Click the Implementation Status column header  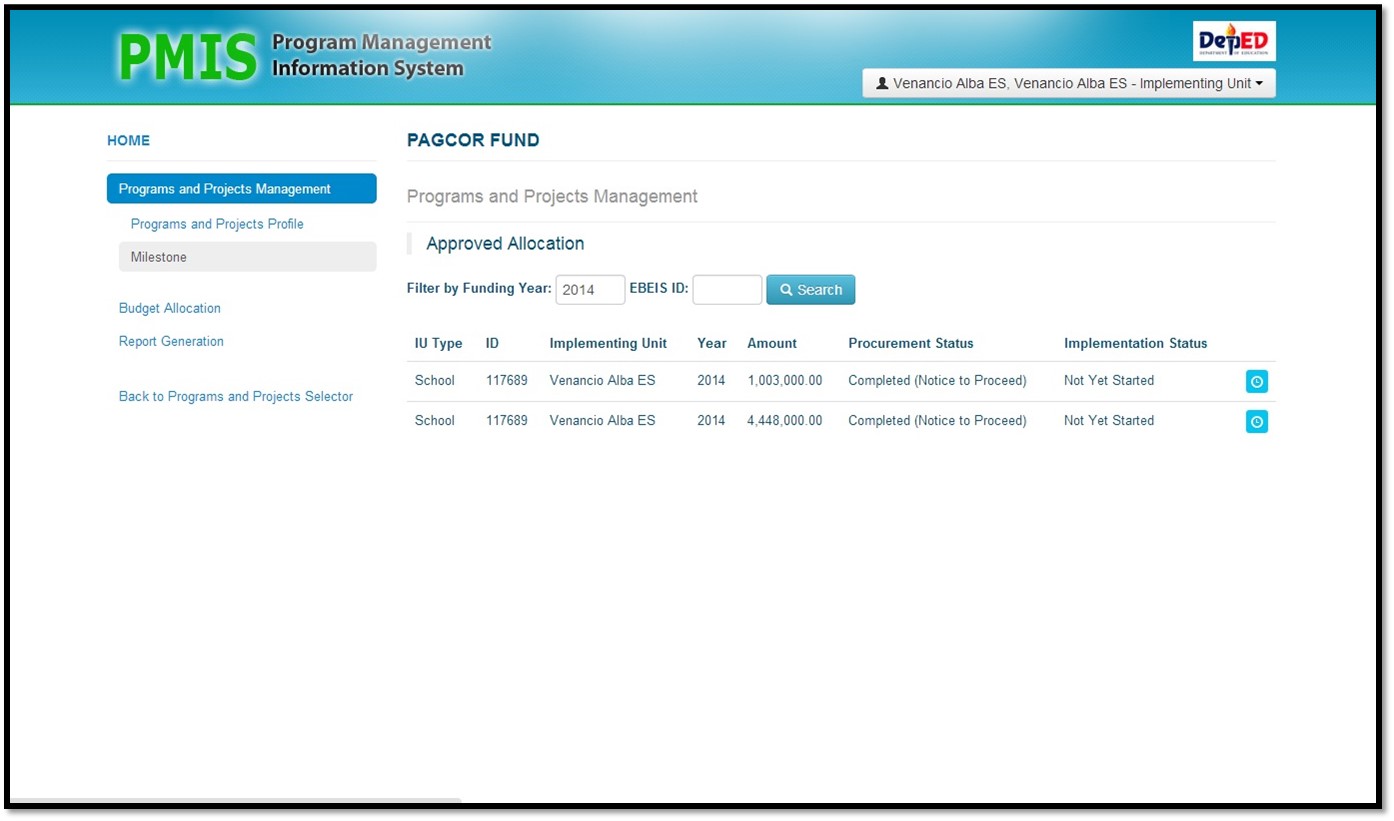point(1136,343)
